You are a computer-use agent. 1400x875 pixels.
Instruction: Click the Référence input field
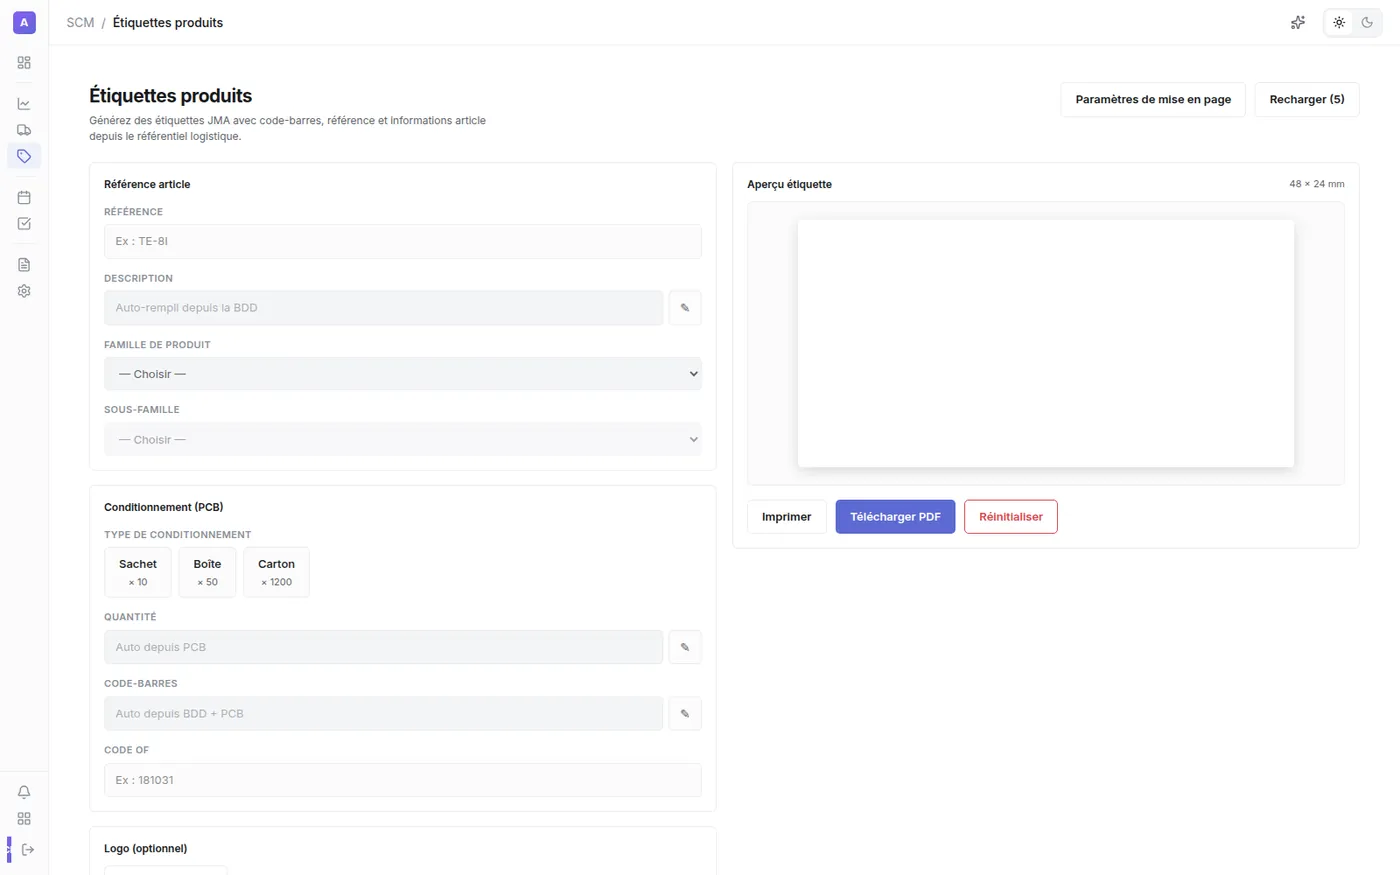(x=403, y=241)
